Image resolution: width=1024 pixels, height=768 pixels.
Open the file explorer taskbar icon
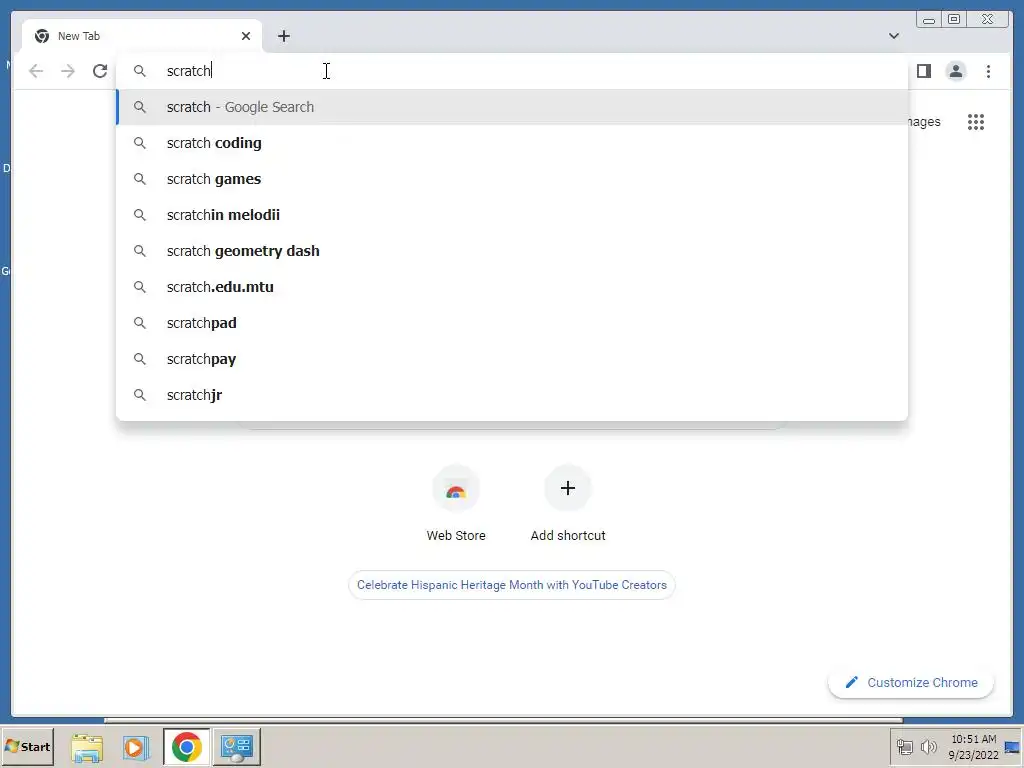87,747
